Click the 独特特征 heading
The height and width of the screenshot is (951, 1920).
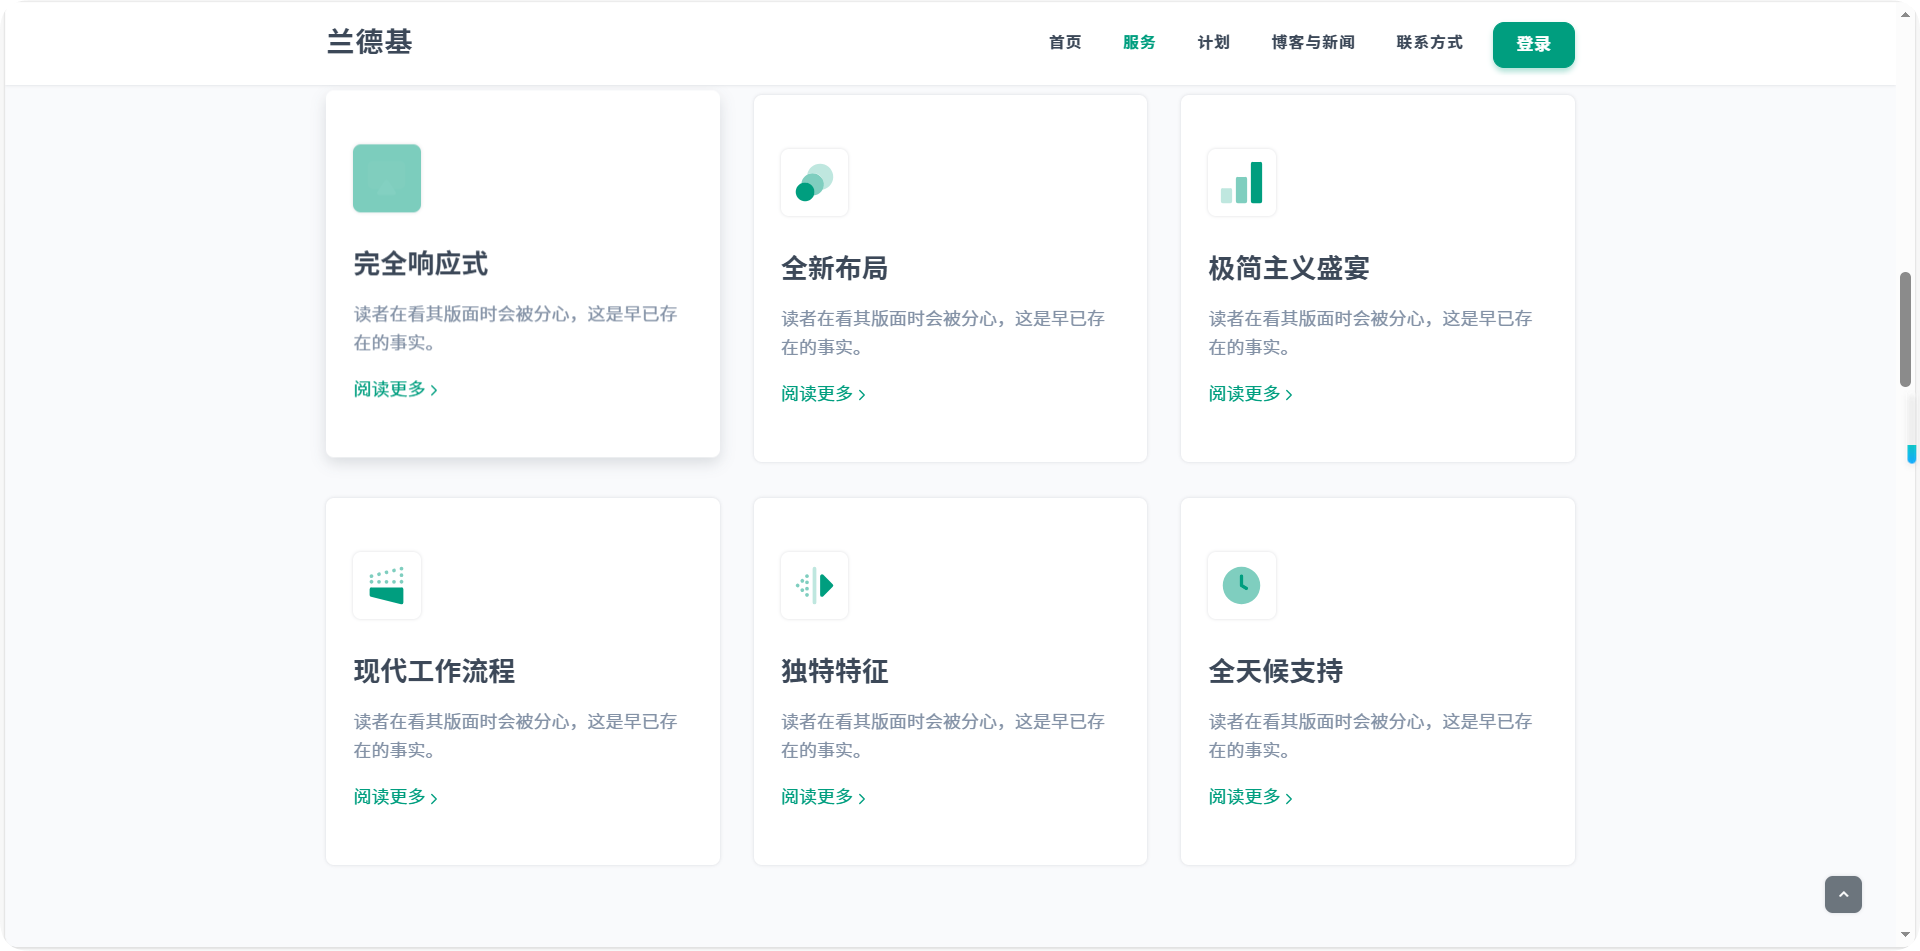pyautogui.click(x=835, y=671)
